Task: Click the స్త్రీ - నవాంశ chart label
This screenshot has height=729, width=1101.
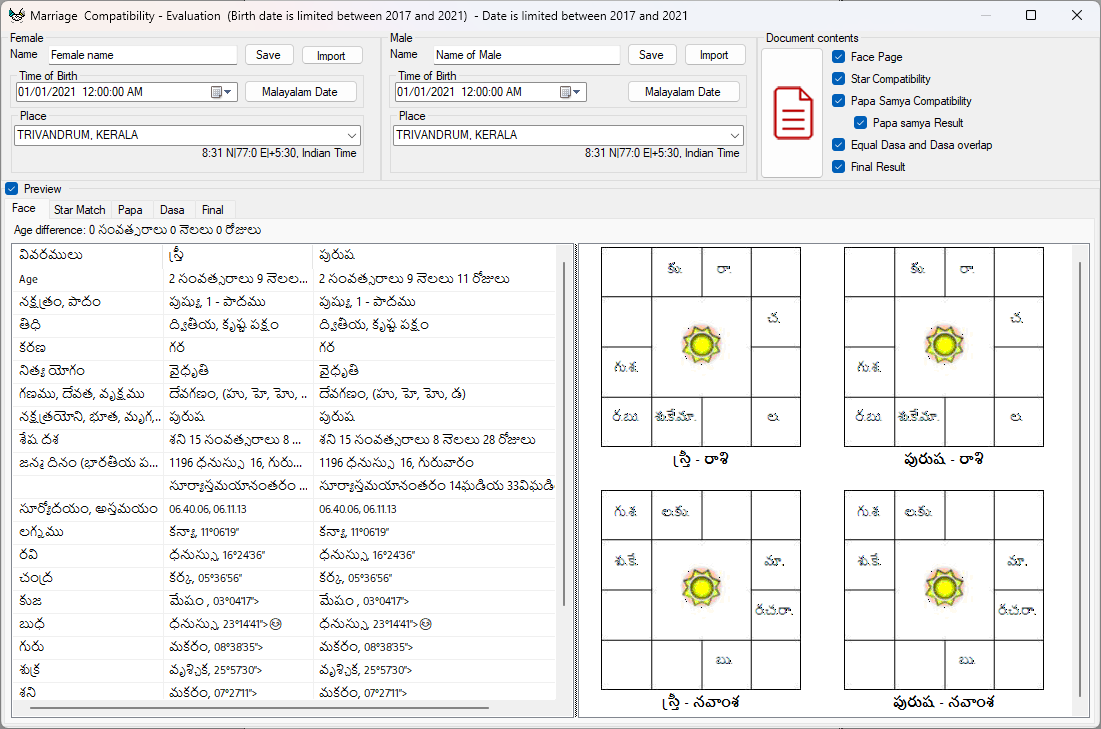Action: pyautogui.click(x=701, y=702)
